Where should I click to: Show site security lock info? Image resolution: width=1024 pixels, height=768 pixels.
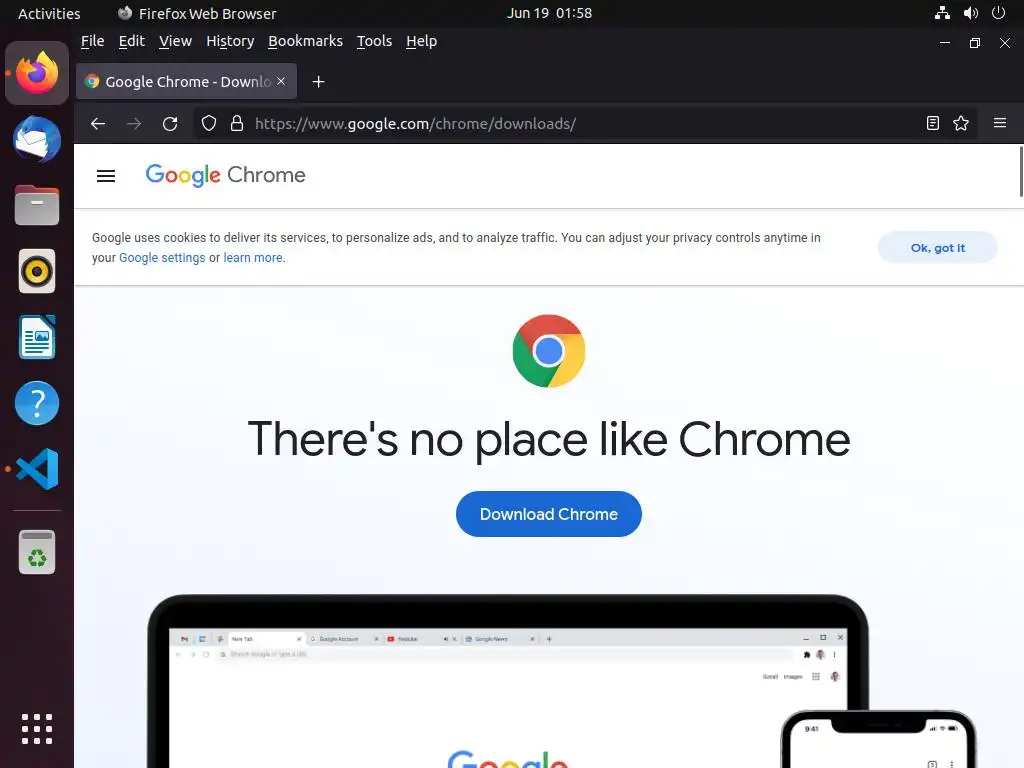coord(237,123)
